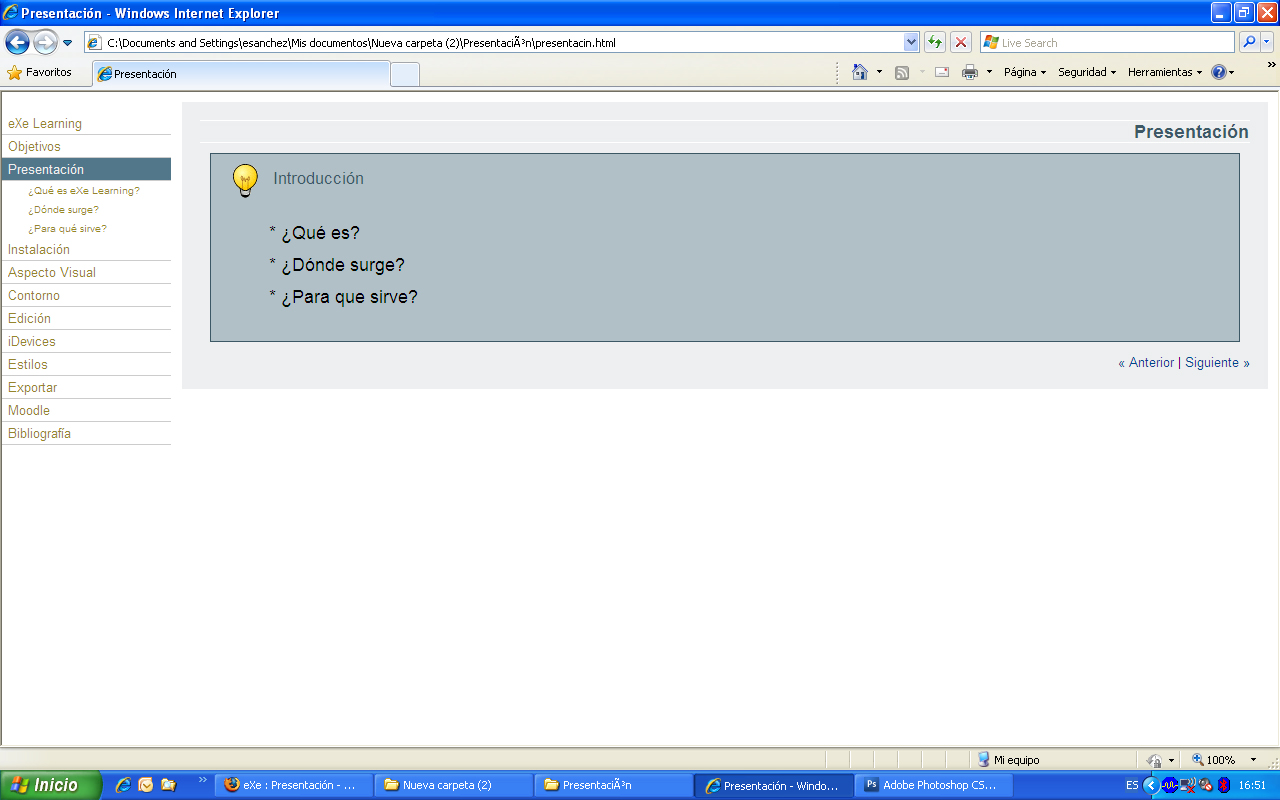The width and height of the screenshot is (1280, 800).
Task: Open the Herramientas dropdown menu
Action: (x=1164, y=72)
